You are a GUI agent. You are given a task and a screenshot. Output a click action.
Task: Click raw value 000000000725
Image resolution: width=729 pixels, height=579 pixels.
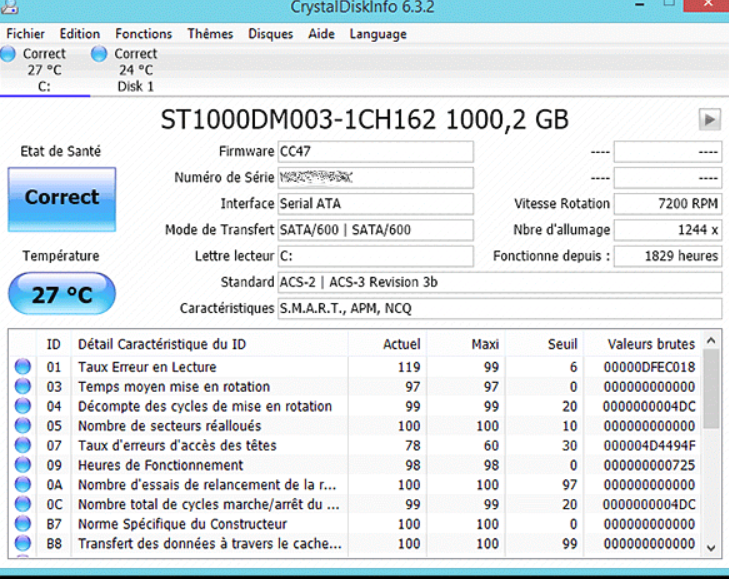649,465
